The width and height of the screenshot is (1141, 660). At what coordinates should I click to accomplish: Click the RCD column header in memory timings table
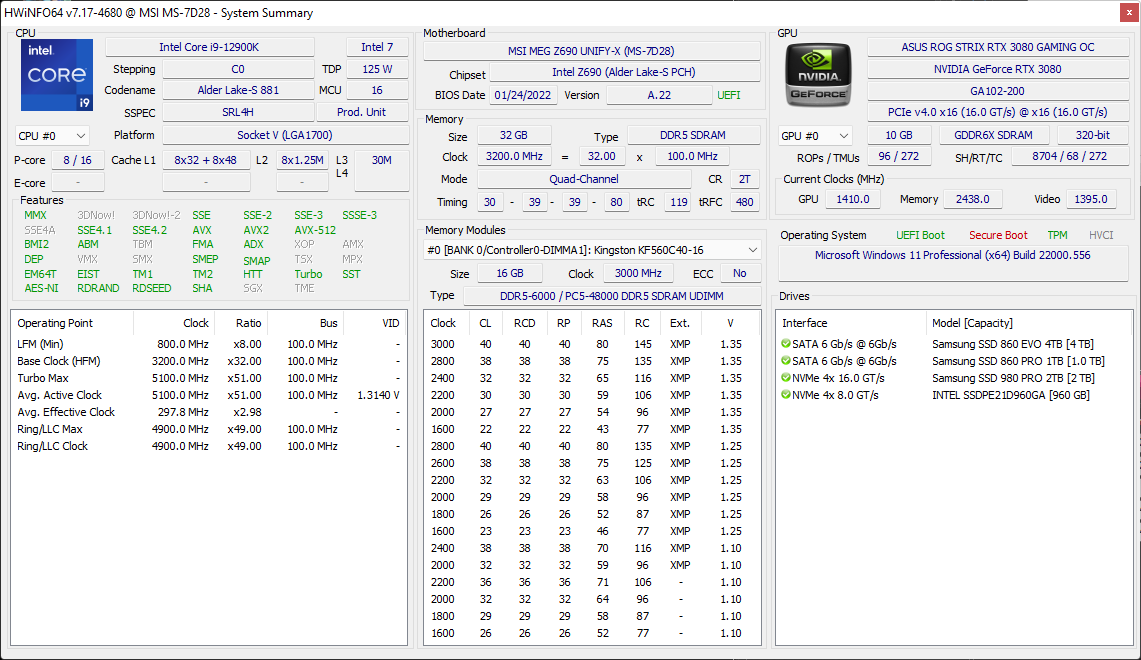[x=524, y=323]
